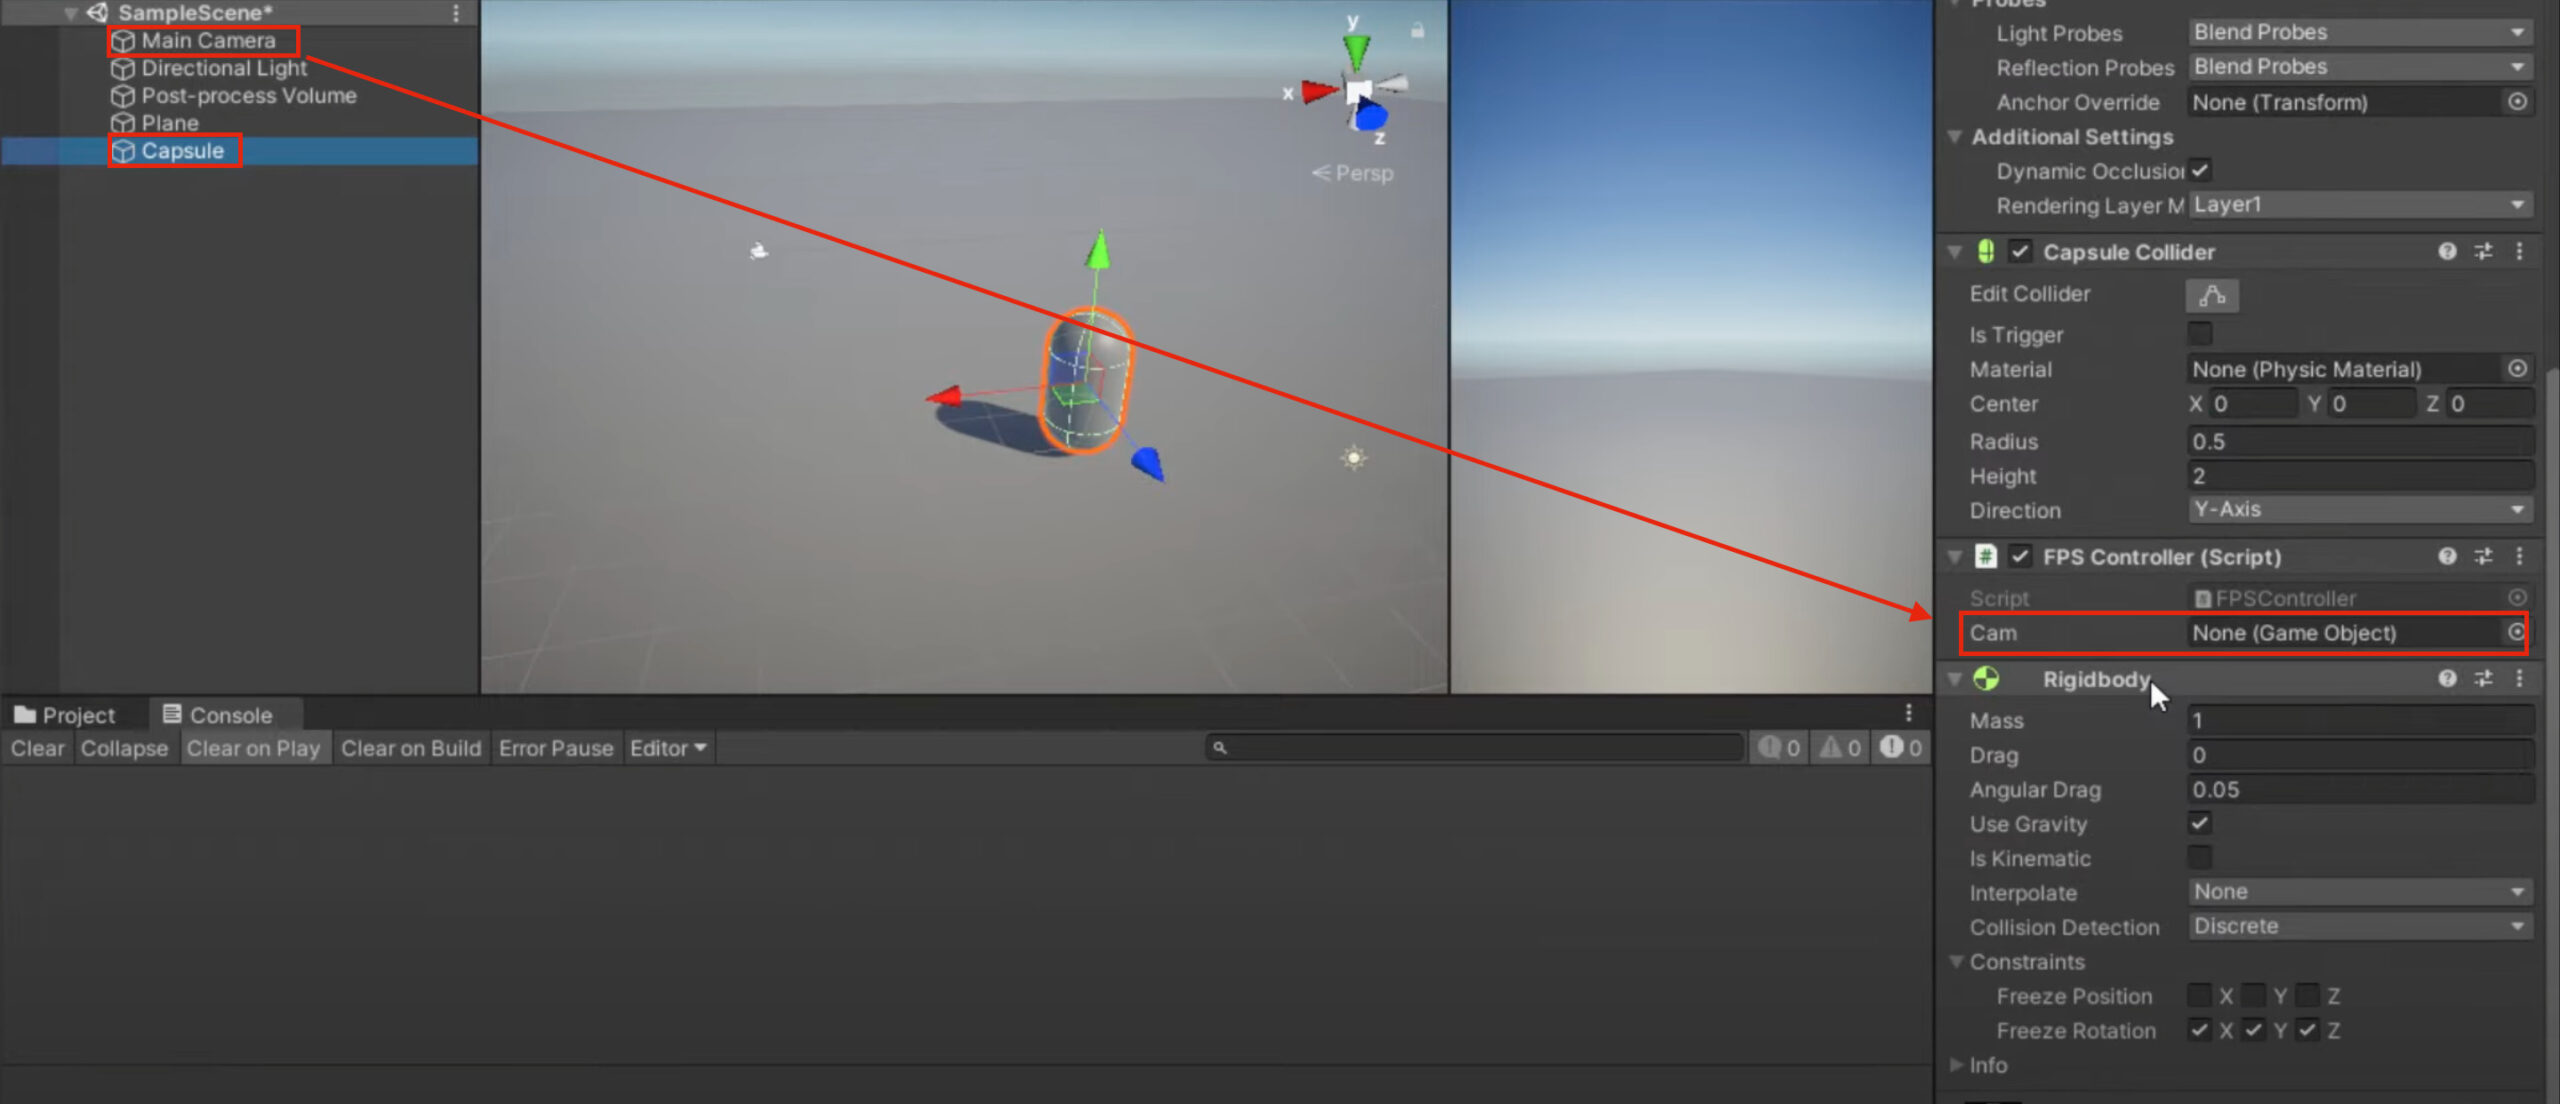Toggle the Is Kinematic checkbox
The height and width of the screenshot is (1104, 2560).
pos(2200,857)
